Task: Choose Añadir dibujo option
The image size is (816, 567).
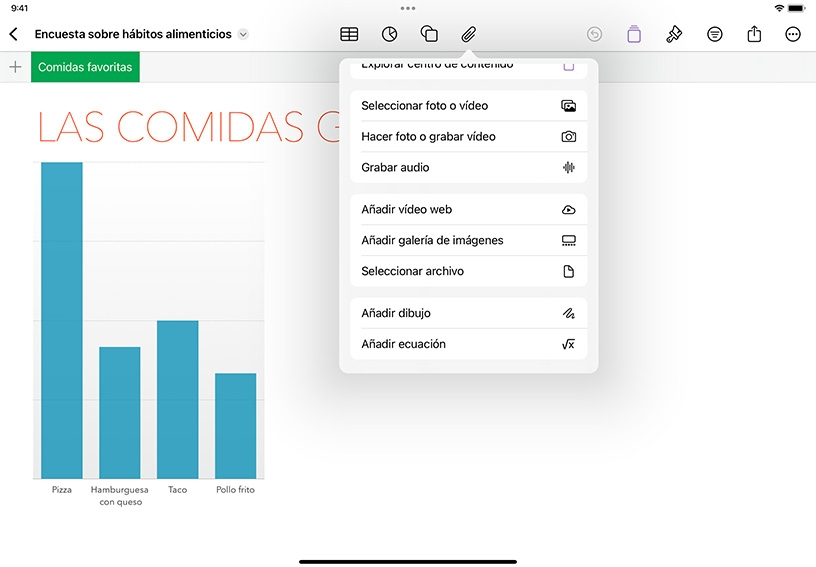Action: 469,313
